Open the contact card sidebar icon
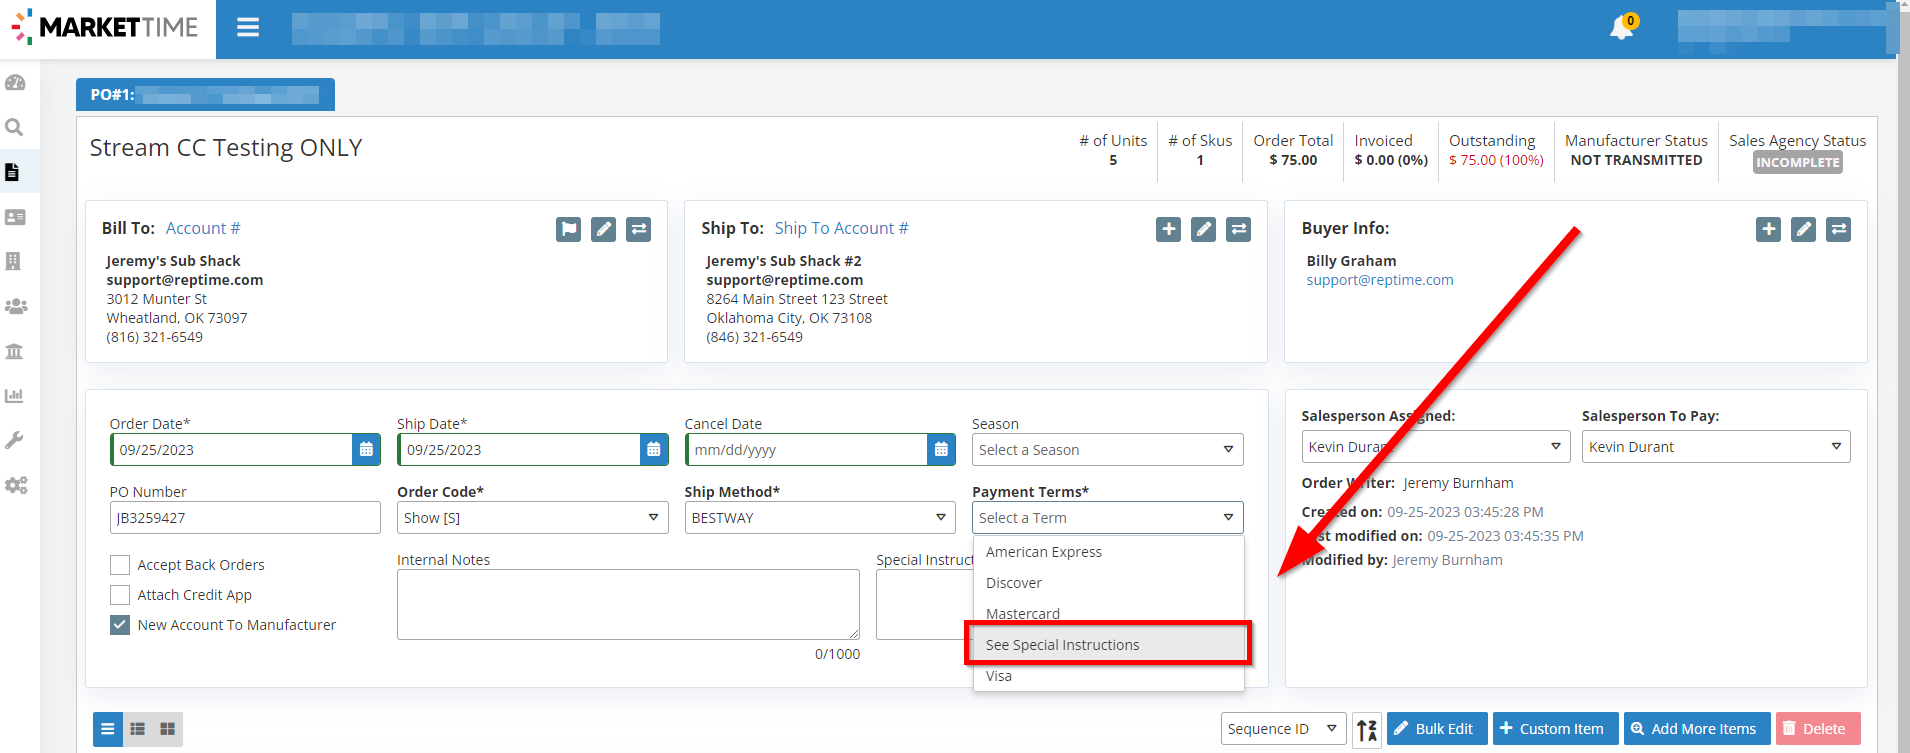Viewport: 1910px width, 753px height. [x=15, y=217]
